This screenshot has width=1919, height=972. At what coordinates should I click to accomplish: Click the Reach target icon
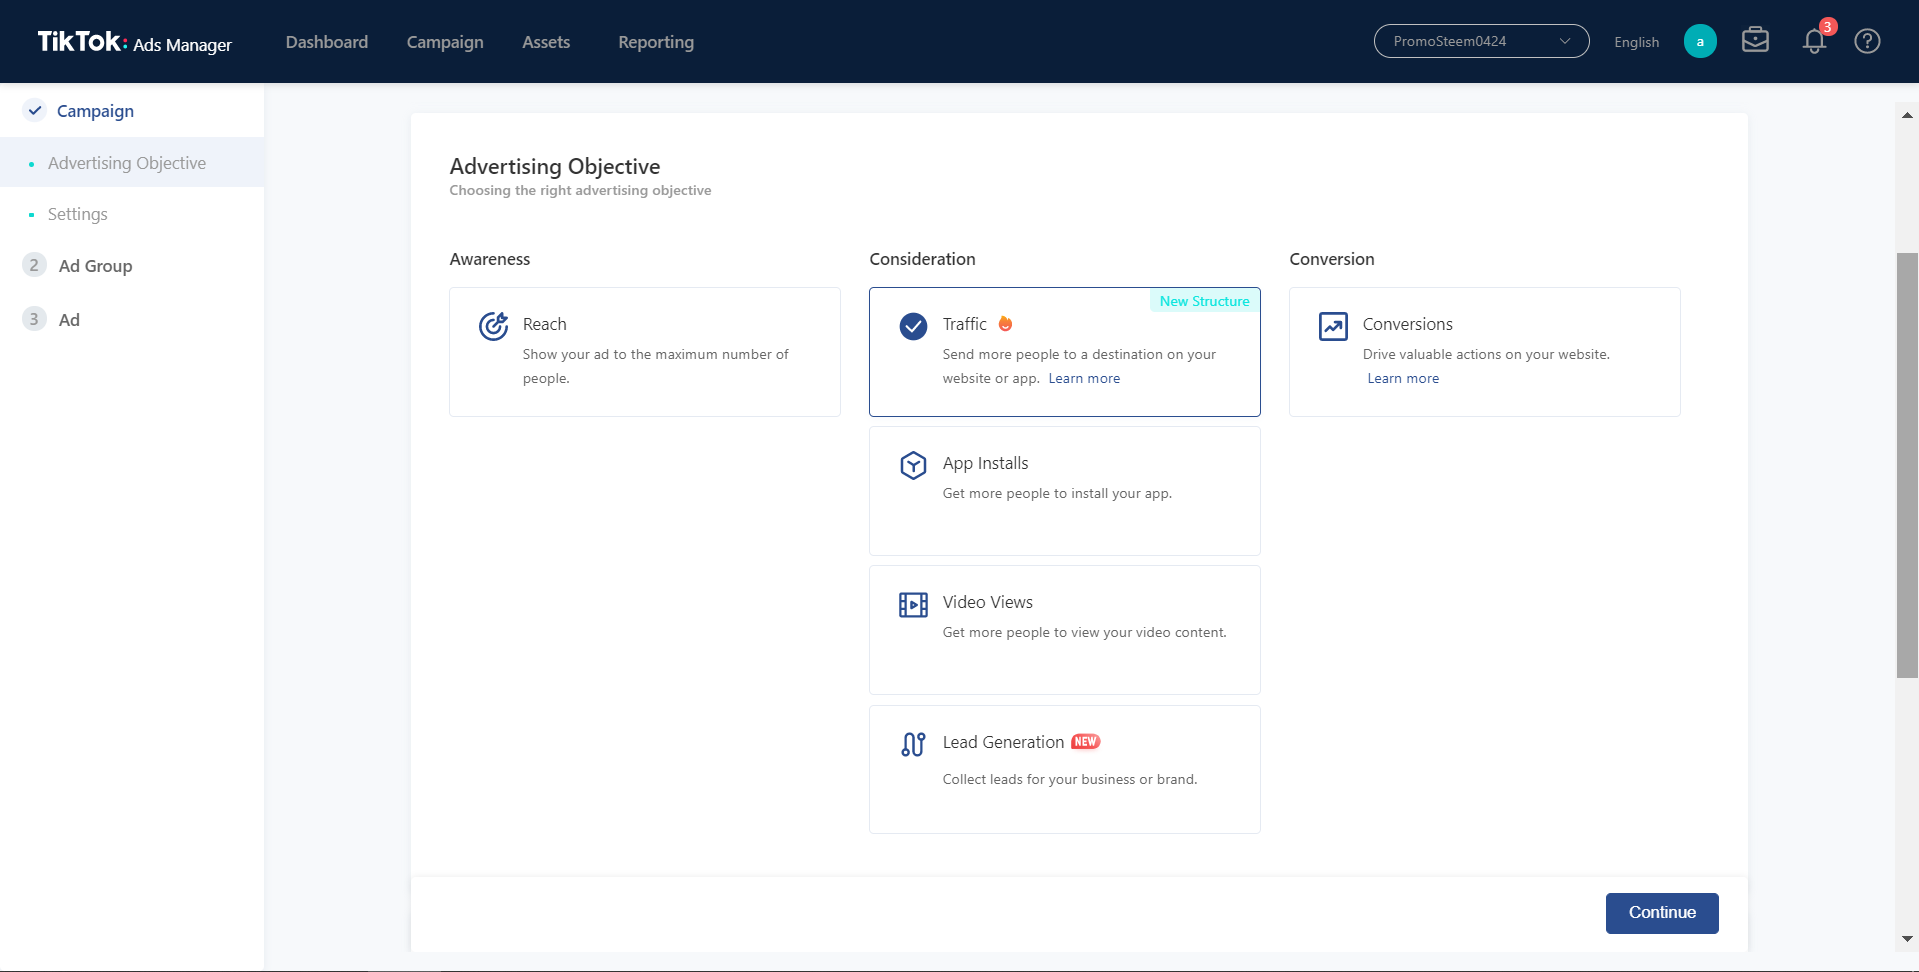point(493,326)
